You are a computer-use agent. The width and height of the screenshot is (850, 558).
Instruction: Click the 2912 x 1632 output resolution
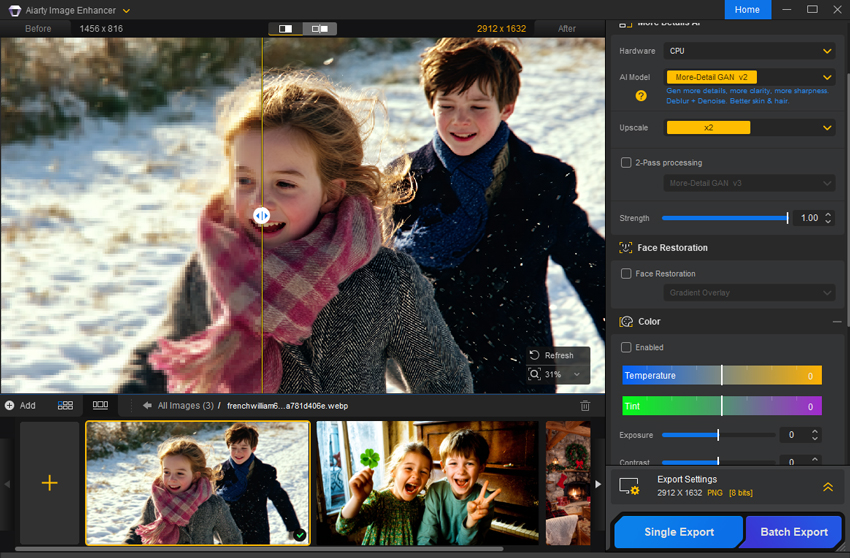point(501,29)
